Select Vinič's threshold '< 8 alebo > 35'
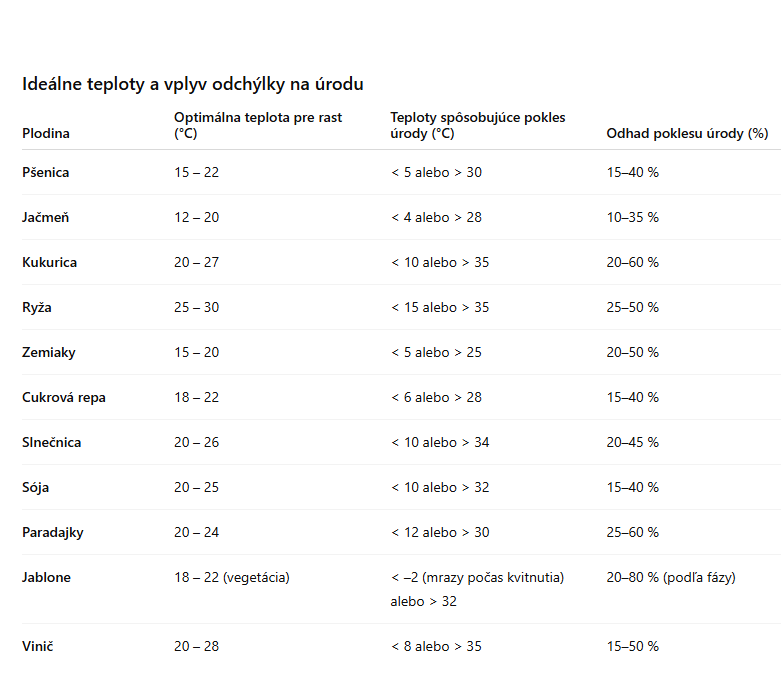 tap(436, 646)
